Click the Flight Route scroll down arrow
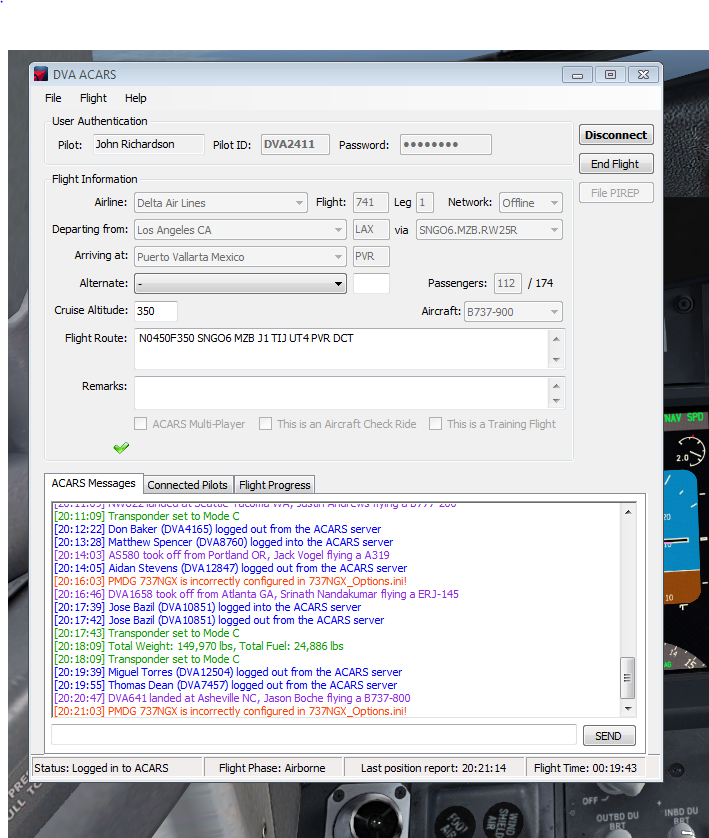The height and width of the screenshot is (838, 709). pos(556,359)
